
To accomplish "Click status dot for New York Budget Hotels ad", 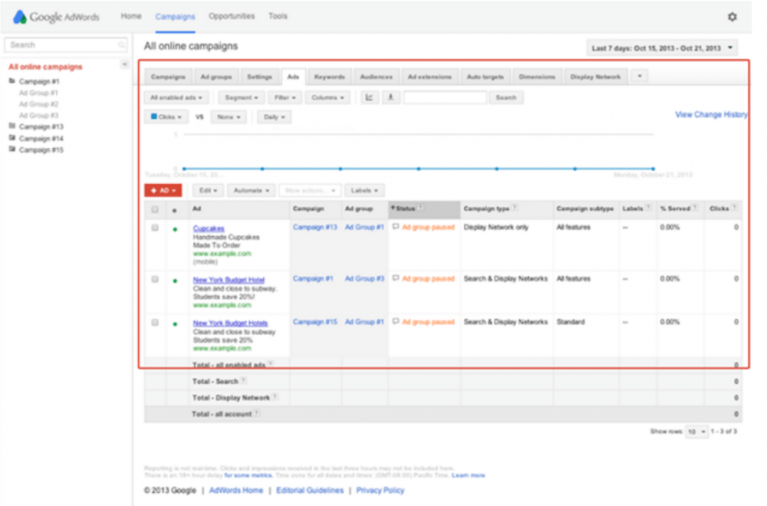I will [175, 324].
